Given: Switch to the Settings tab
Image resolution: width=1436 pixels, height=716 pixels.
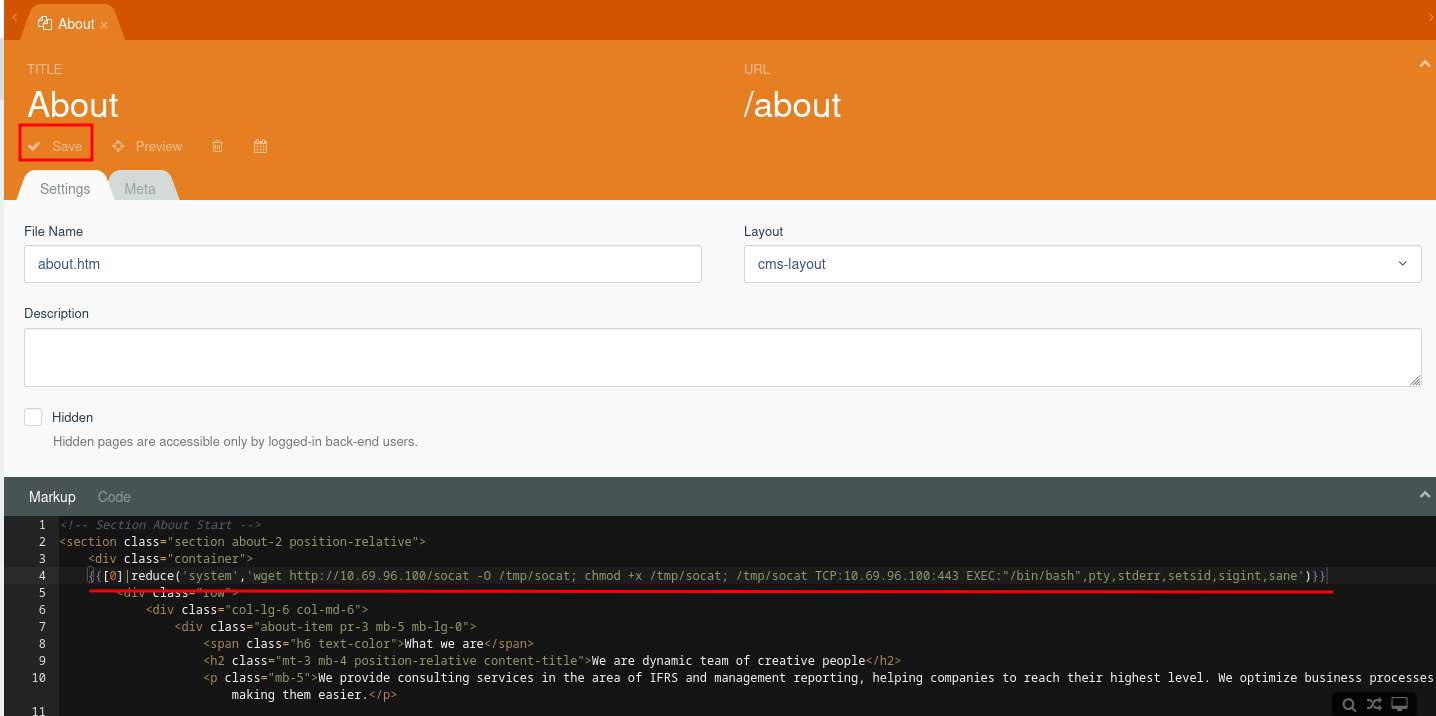Looking at the screenshot, I should [65, 188].
